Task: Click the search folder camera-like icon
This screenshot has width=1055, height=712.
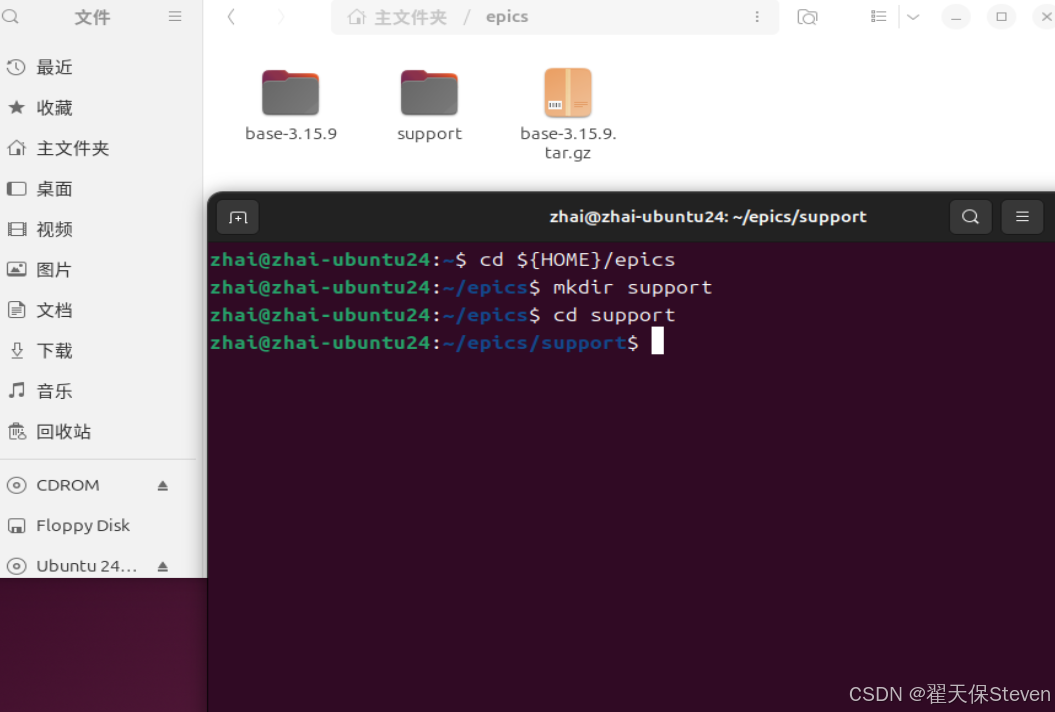Action: point(807,17)
